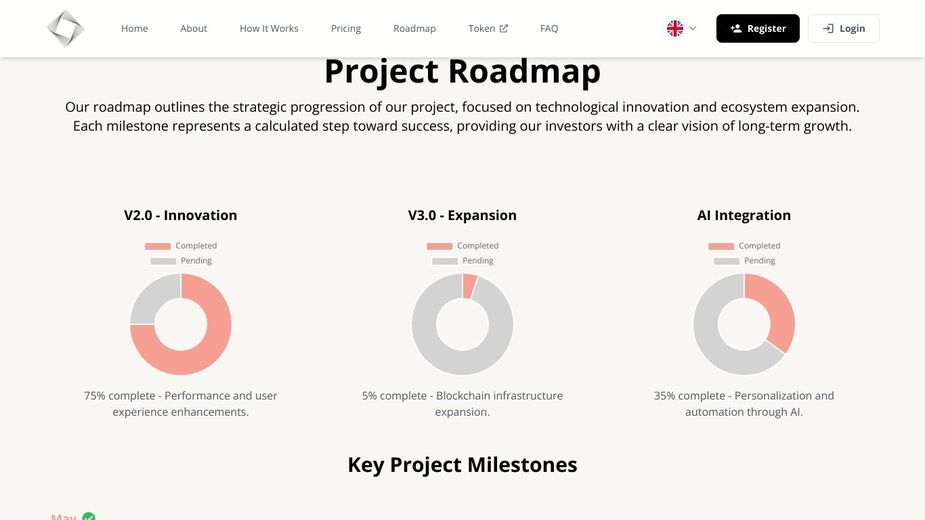The image size is (925, 520).
Task: Toggle Pending legend in V3.0 Expansion chart
Action: coord(462,260)
